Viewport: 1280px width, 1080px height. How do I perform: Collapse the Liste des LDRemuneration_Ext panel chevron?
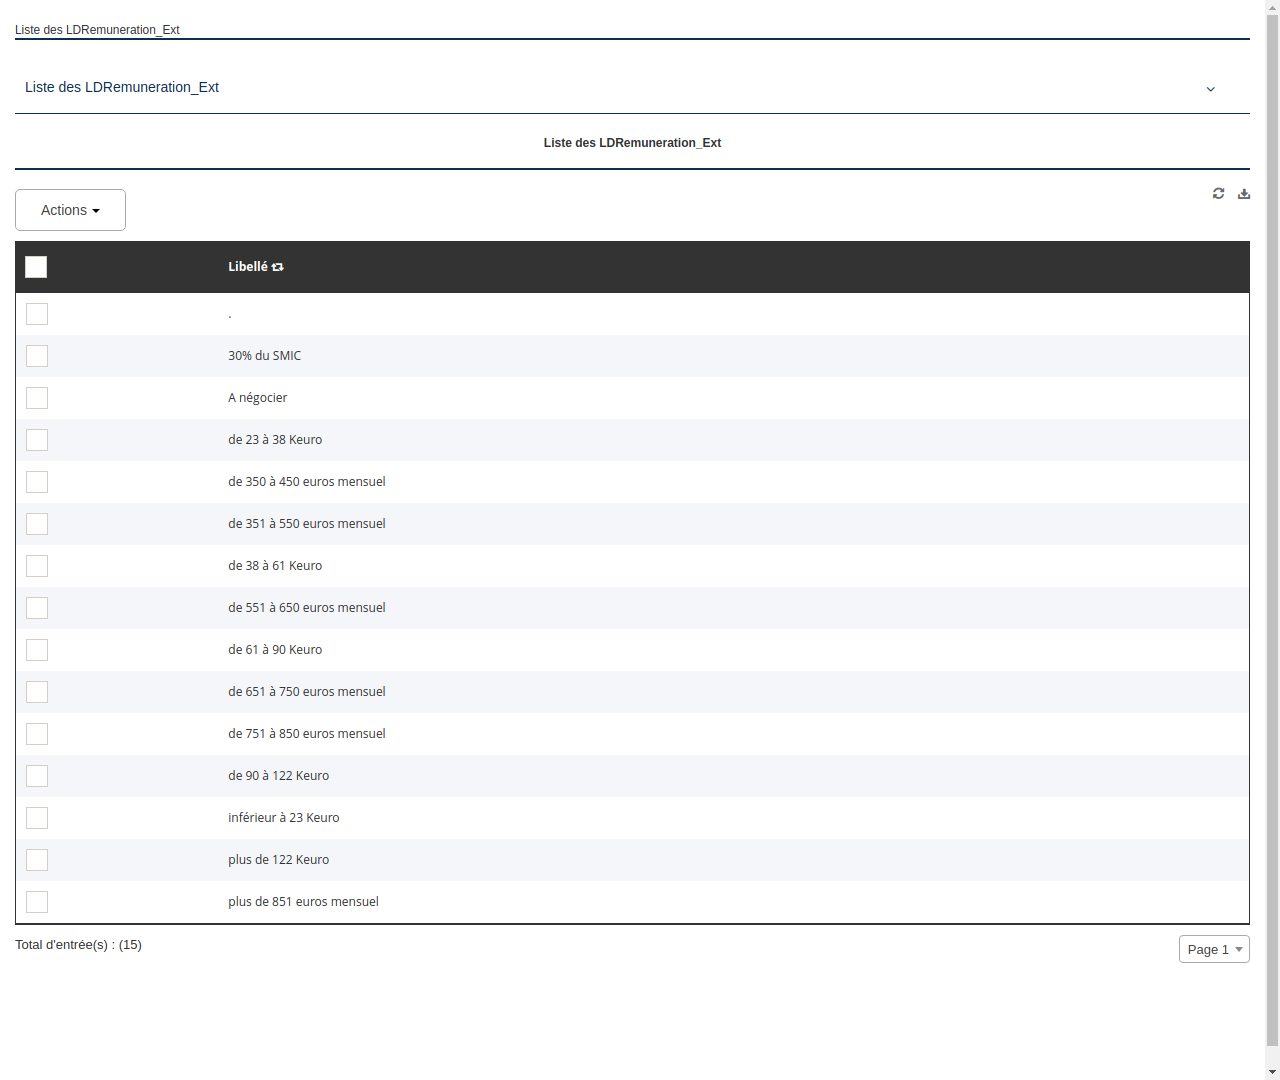coord(1210,89)
